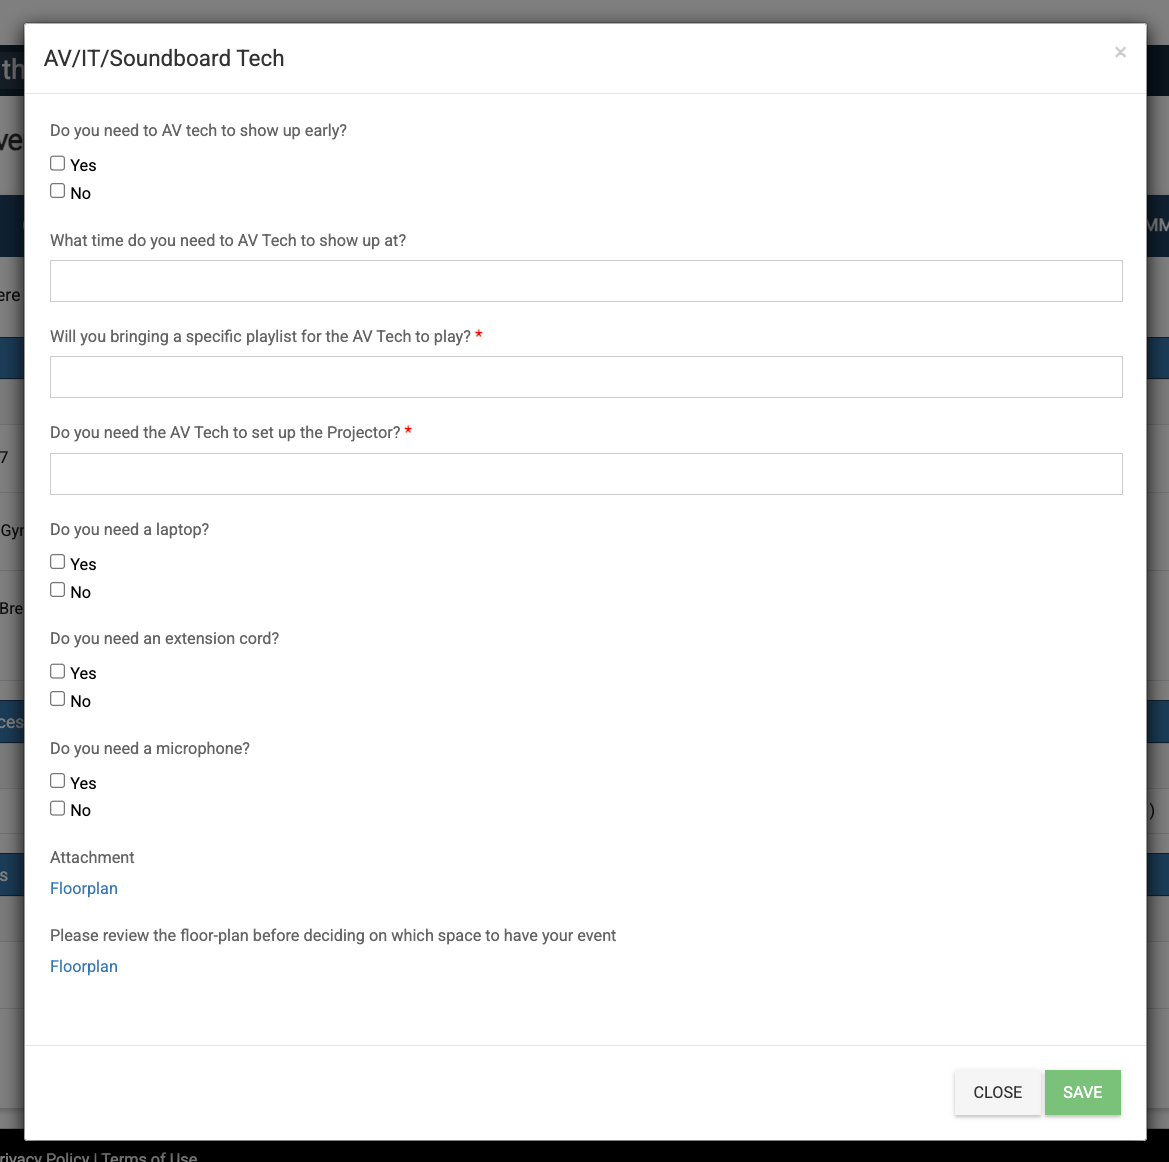
Task: Click the AV/IT/Soundboard Tech dialog title
Action: pos(164,58)
